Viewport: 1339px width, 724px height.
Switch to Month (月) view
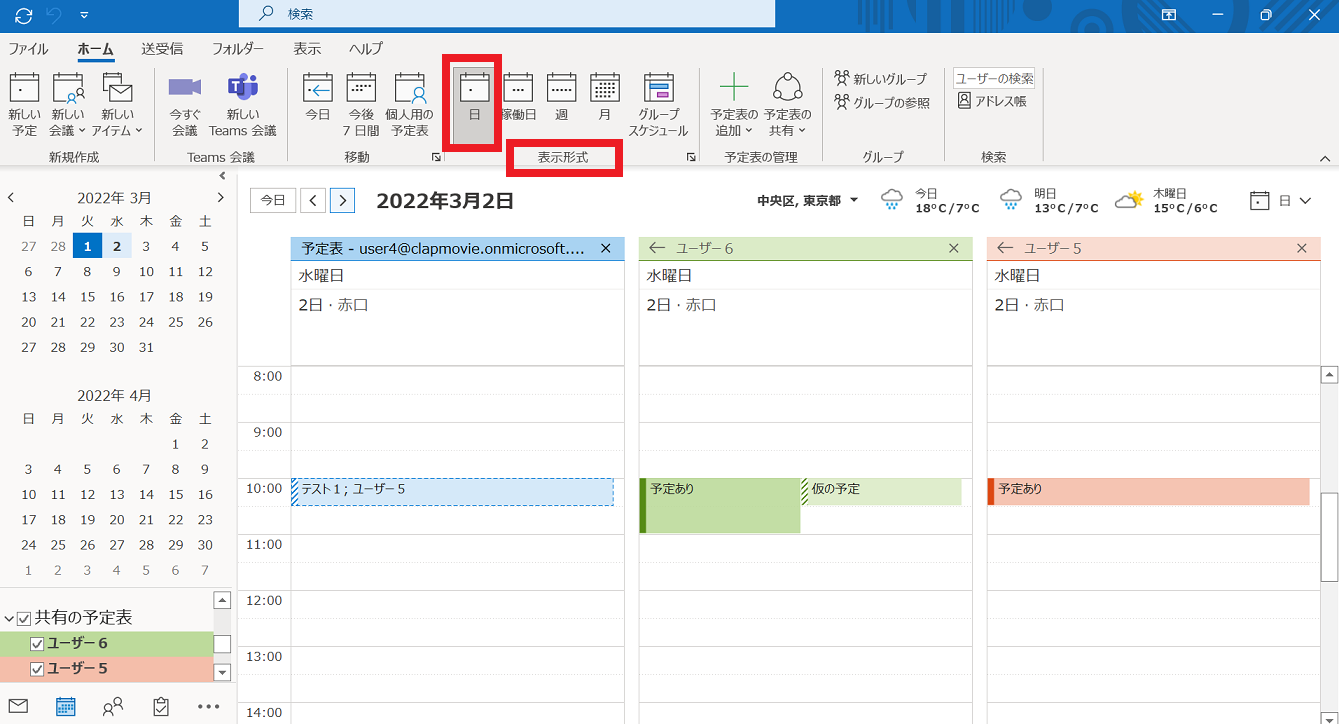click(x=604, y=98)
